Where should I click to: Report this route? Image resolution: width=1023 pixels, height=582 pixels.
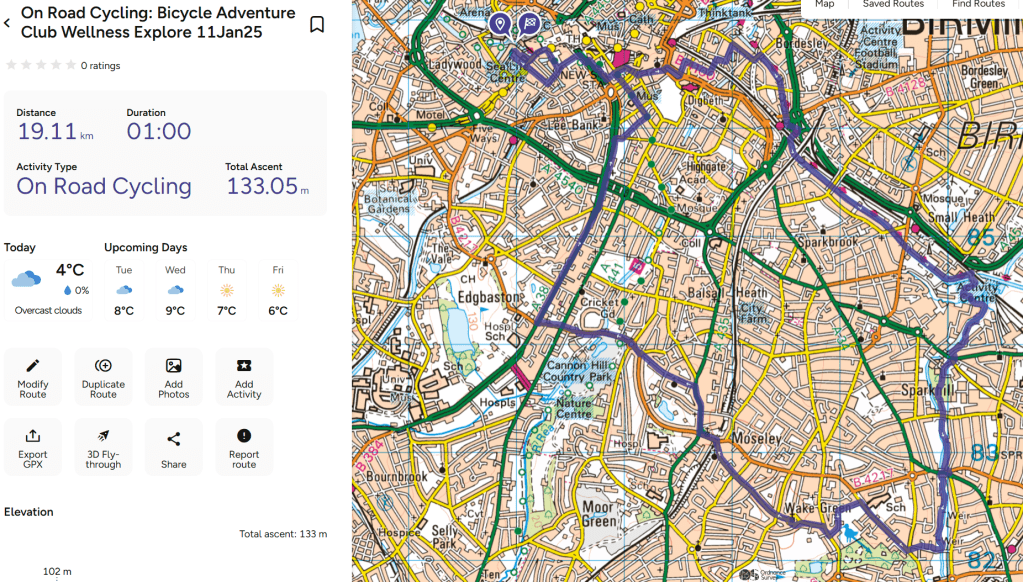[244, 447]
